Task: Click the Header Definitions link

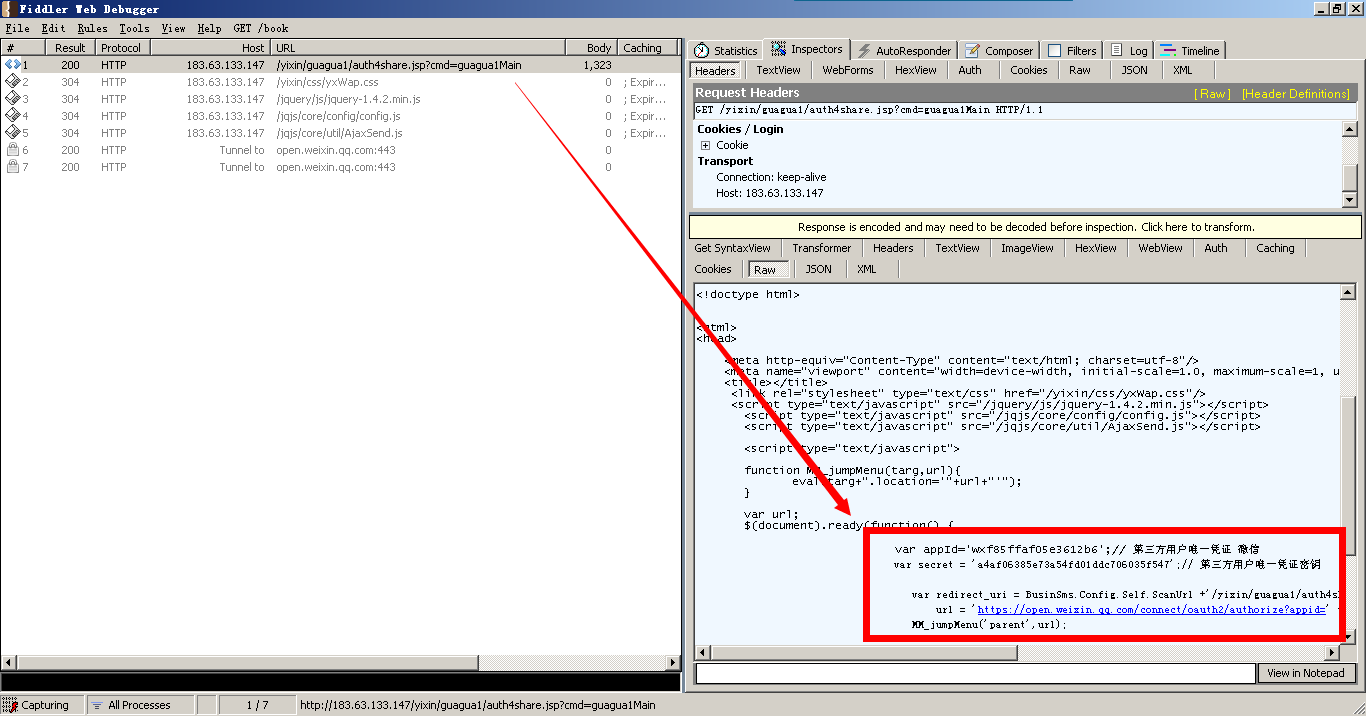Action: click(1296, 93)
